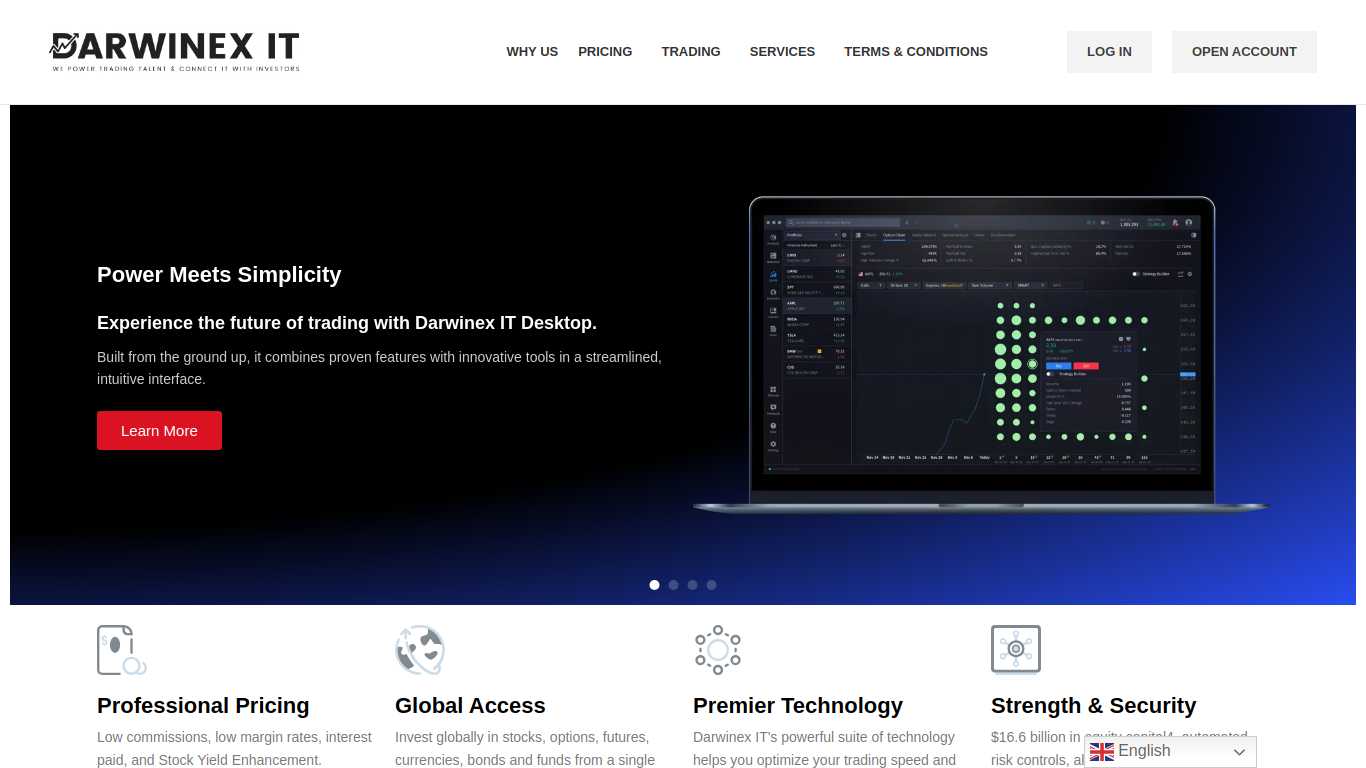Click the Premier Technology gear icon
The image size is (1366, 768).
tap(718, 651)
